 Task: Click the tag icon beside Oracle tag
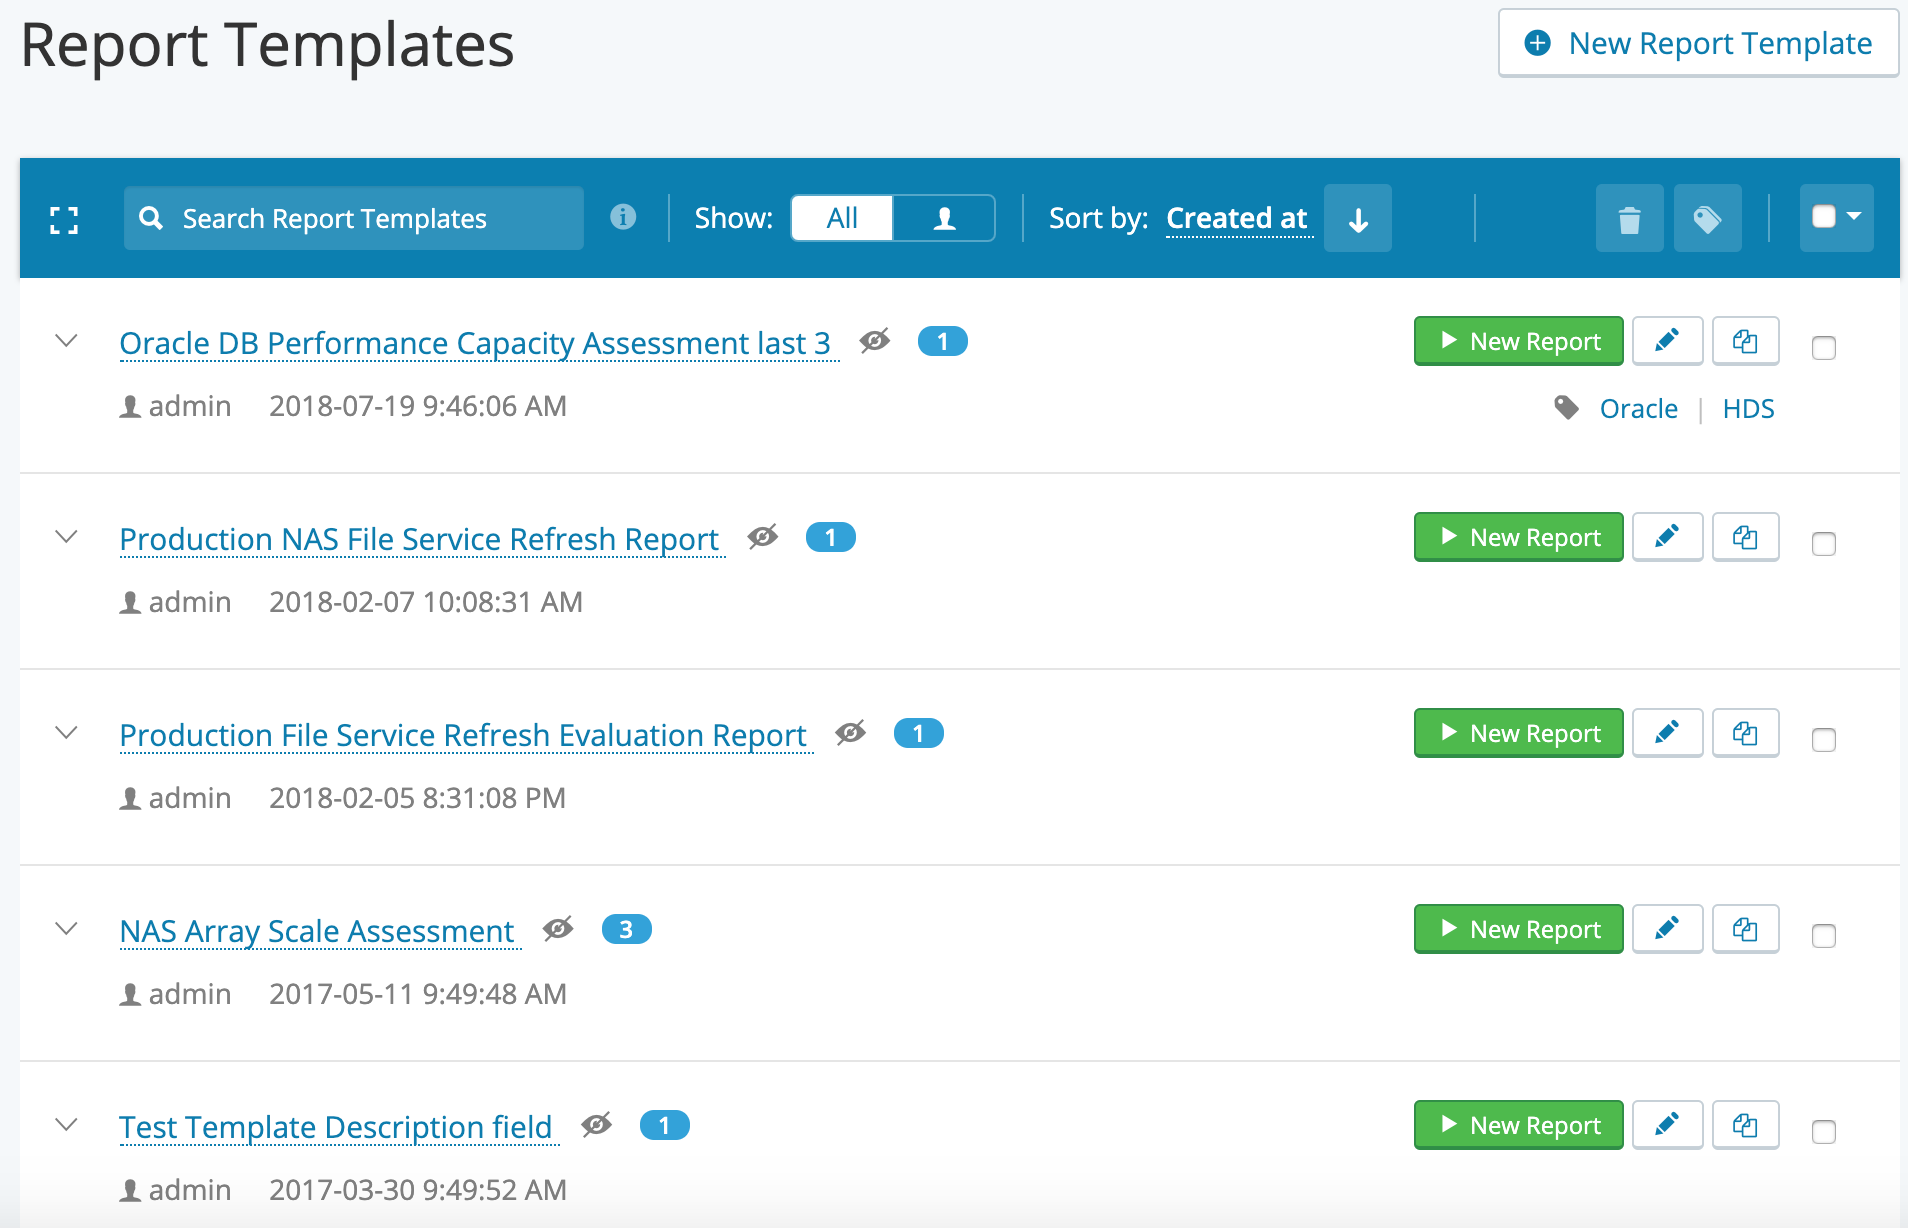(x=1567, y=408)
